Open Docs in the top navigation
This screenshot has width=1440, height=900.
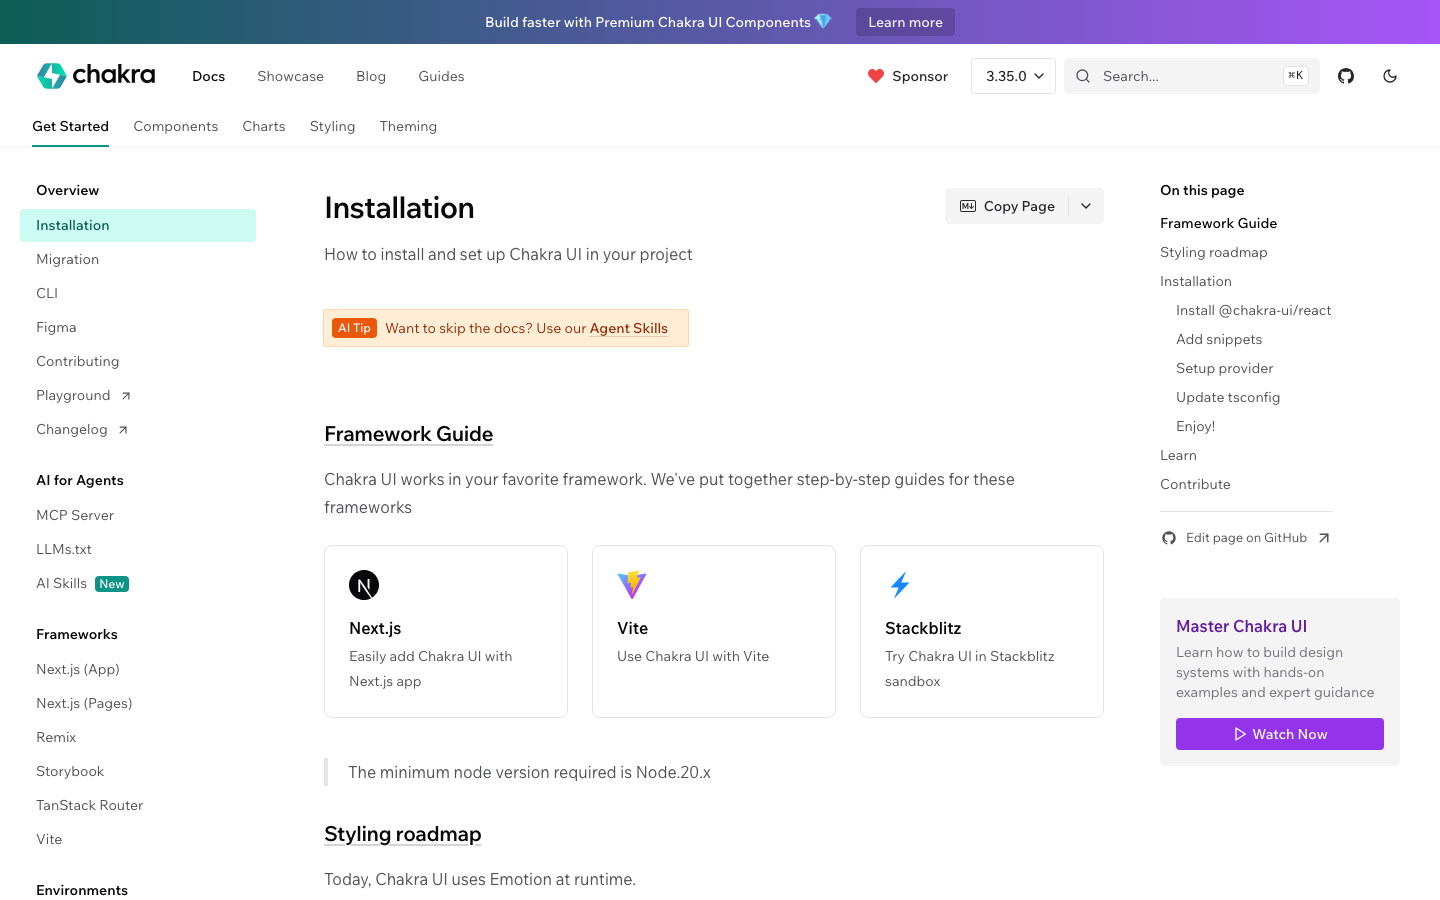[x=208, y=76]
